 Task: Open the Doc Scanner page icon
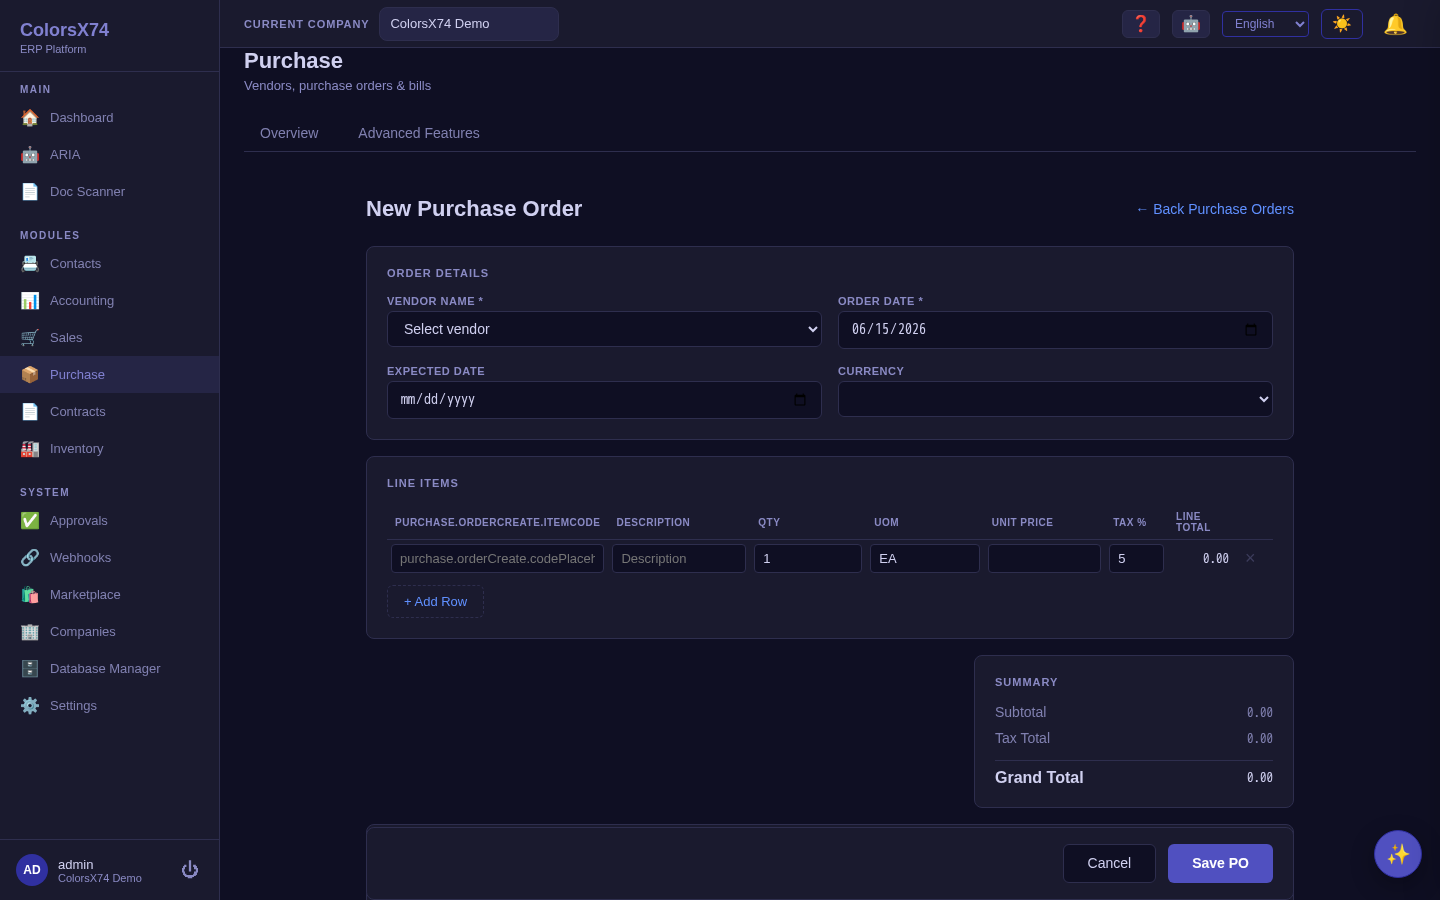pos(30,192)
